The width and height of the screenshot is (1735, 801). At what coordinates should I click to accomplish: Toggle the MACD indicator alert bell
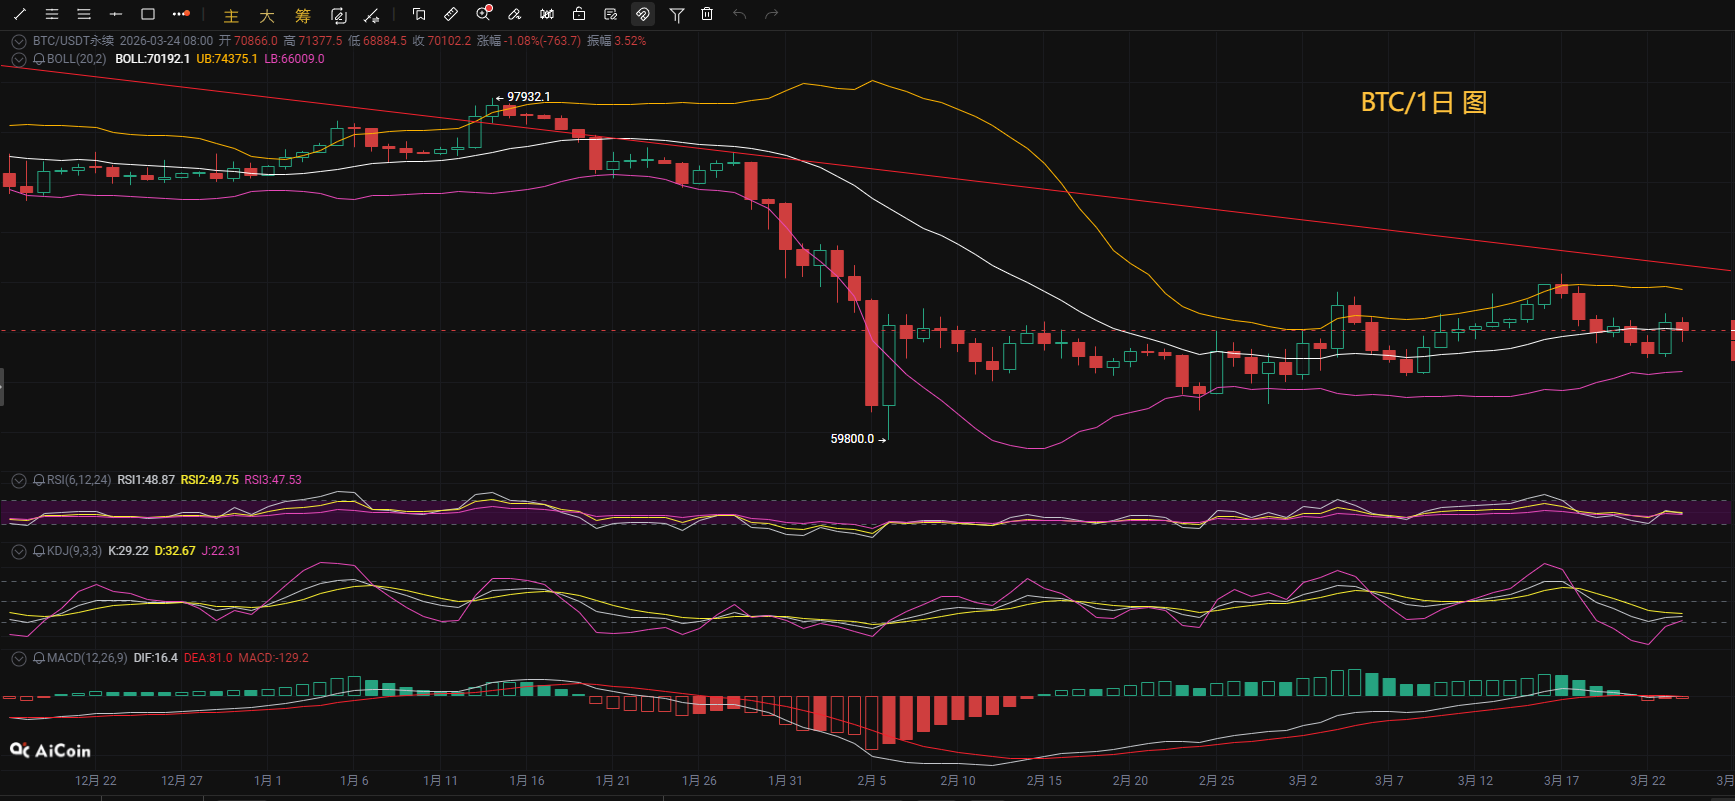point(39,658)
